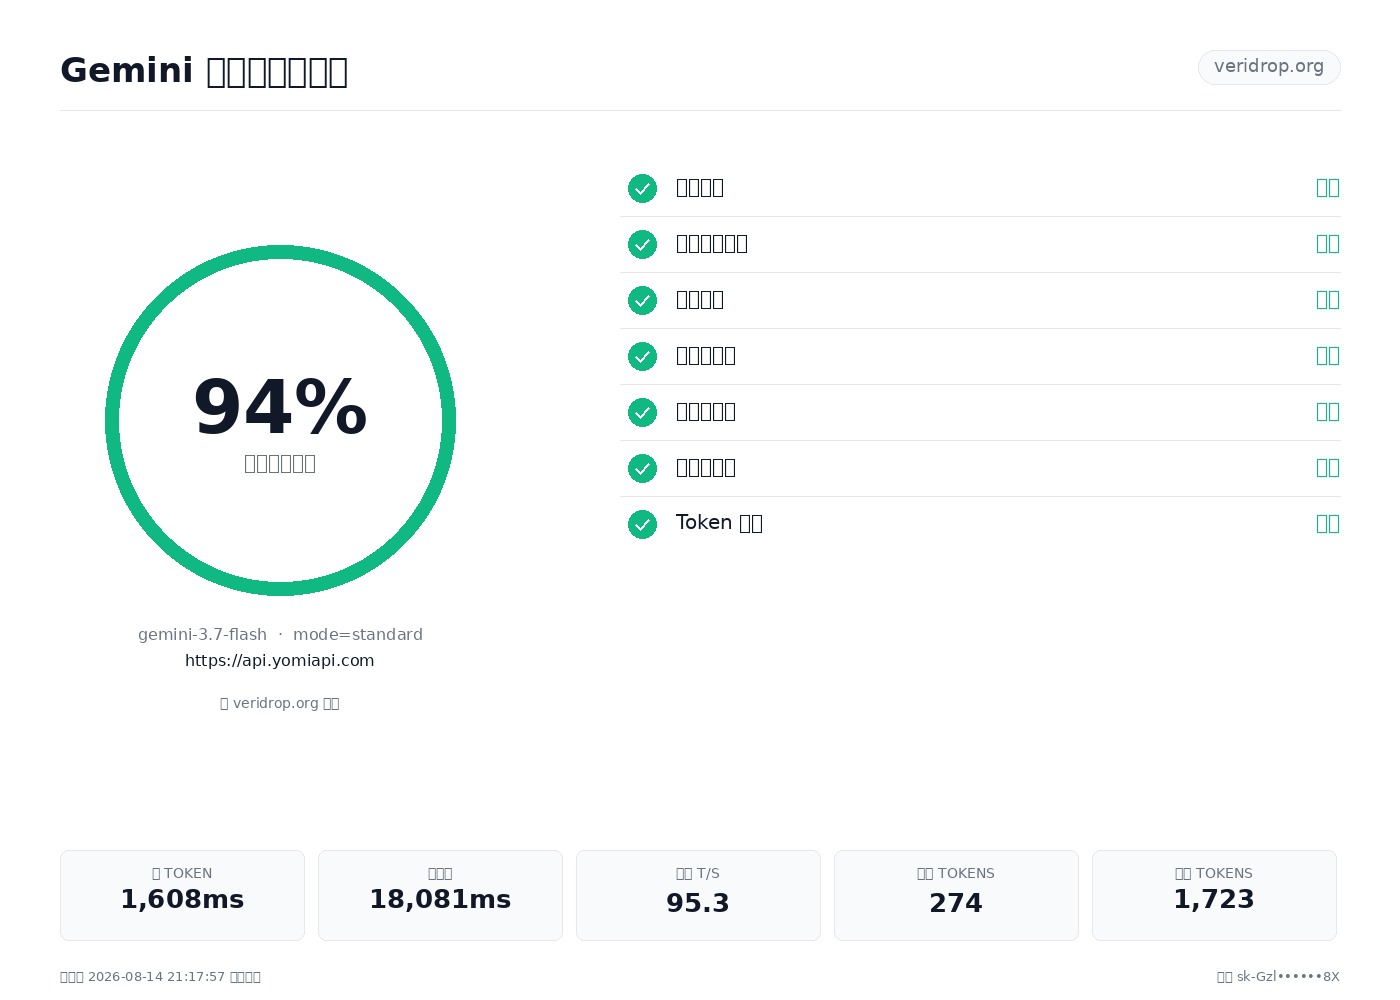
Task: Click the veridrop.org credit below the API URL
Action: pyautogui.click(x=280, y=703)
